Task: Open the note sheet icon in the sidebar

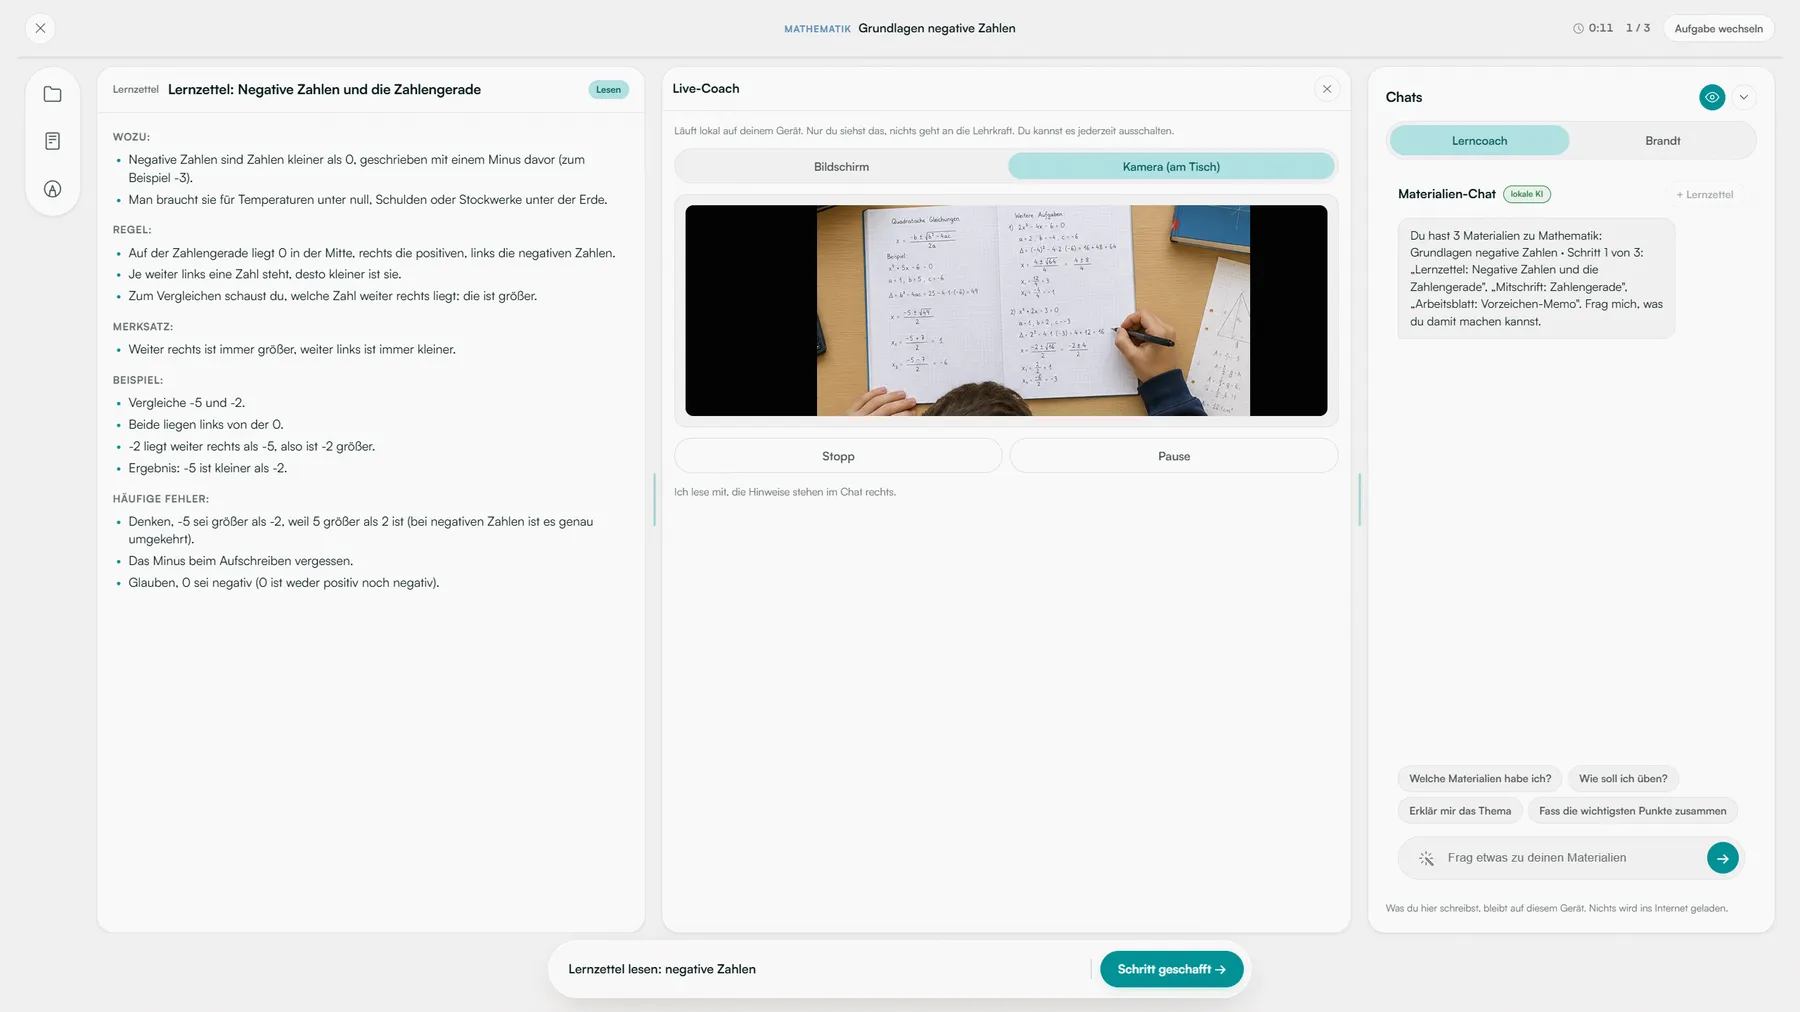Action: 53,141
